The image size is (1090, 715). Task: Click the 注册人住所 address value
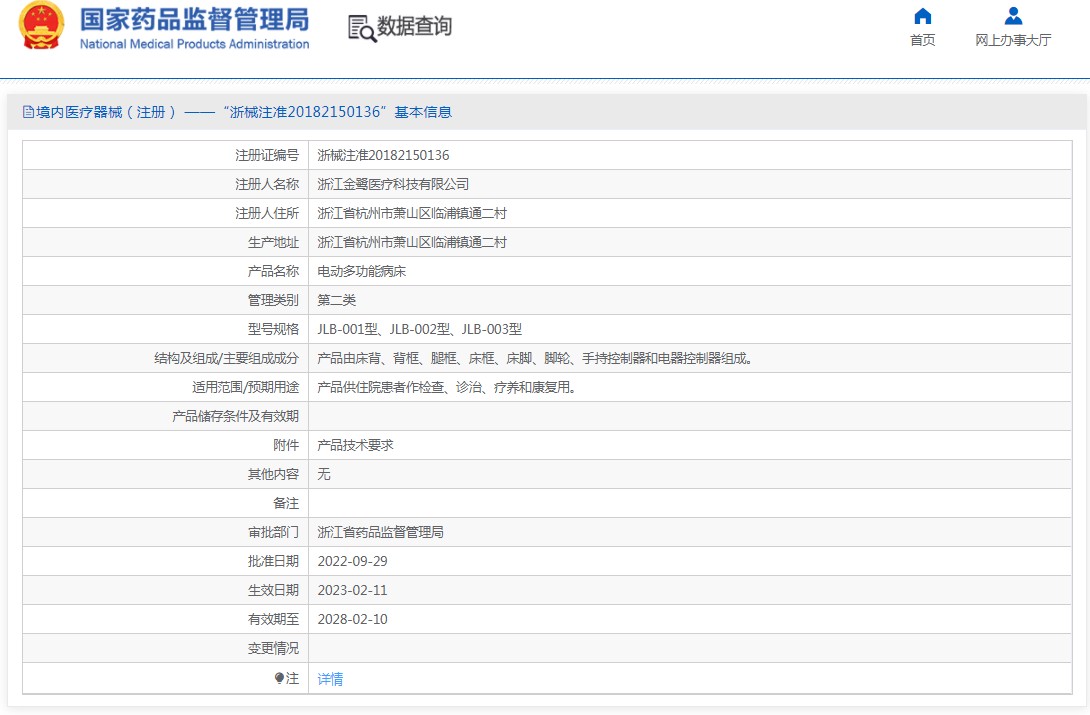coord(412,213)
